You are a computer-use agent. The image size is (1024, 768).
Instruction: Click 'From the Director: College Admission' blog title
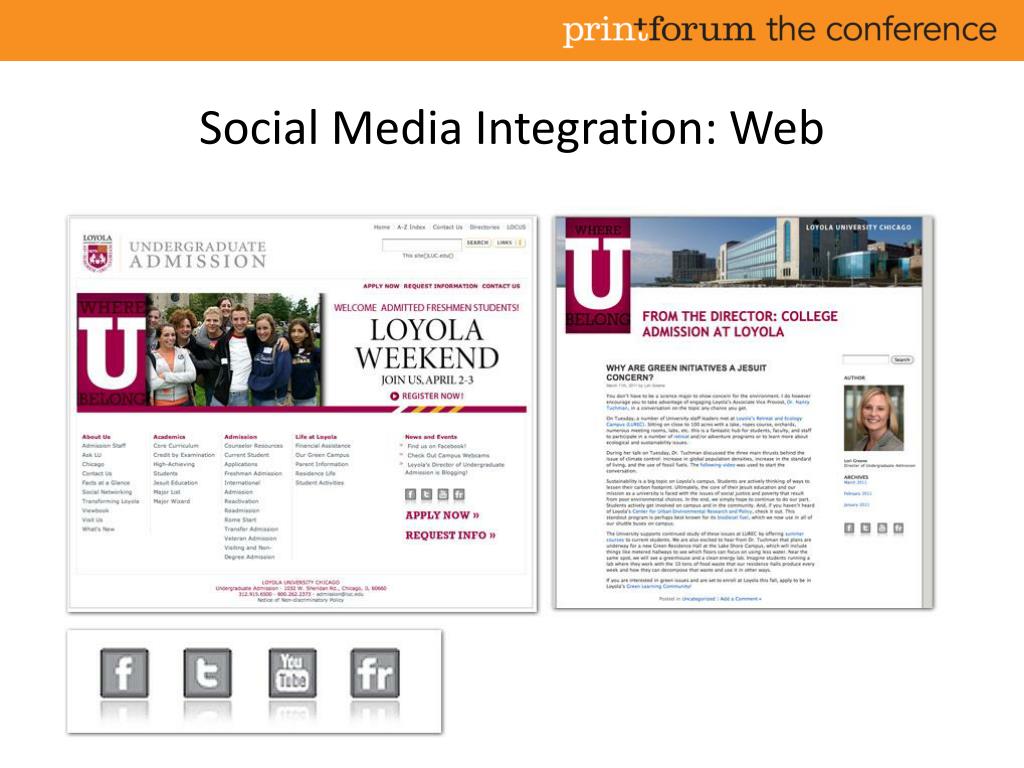coord(739,324)
